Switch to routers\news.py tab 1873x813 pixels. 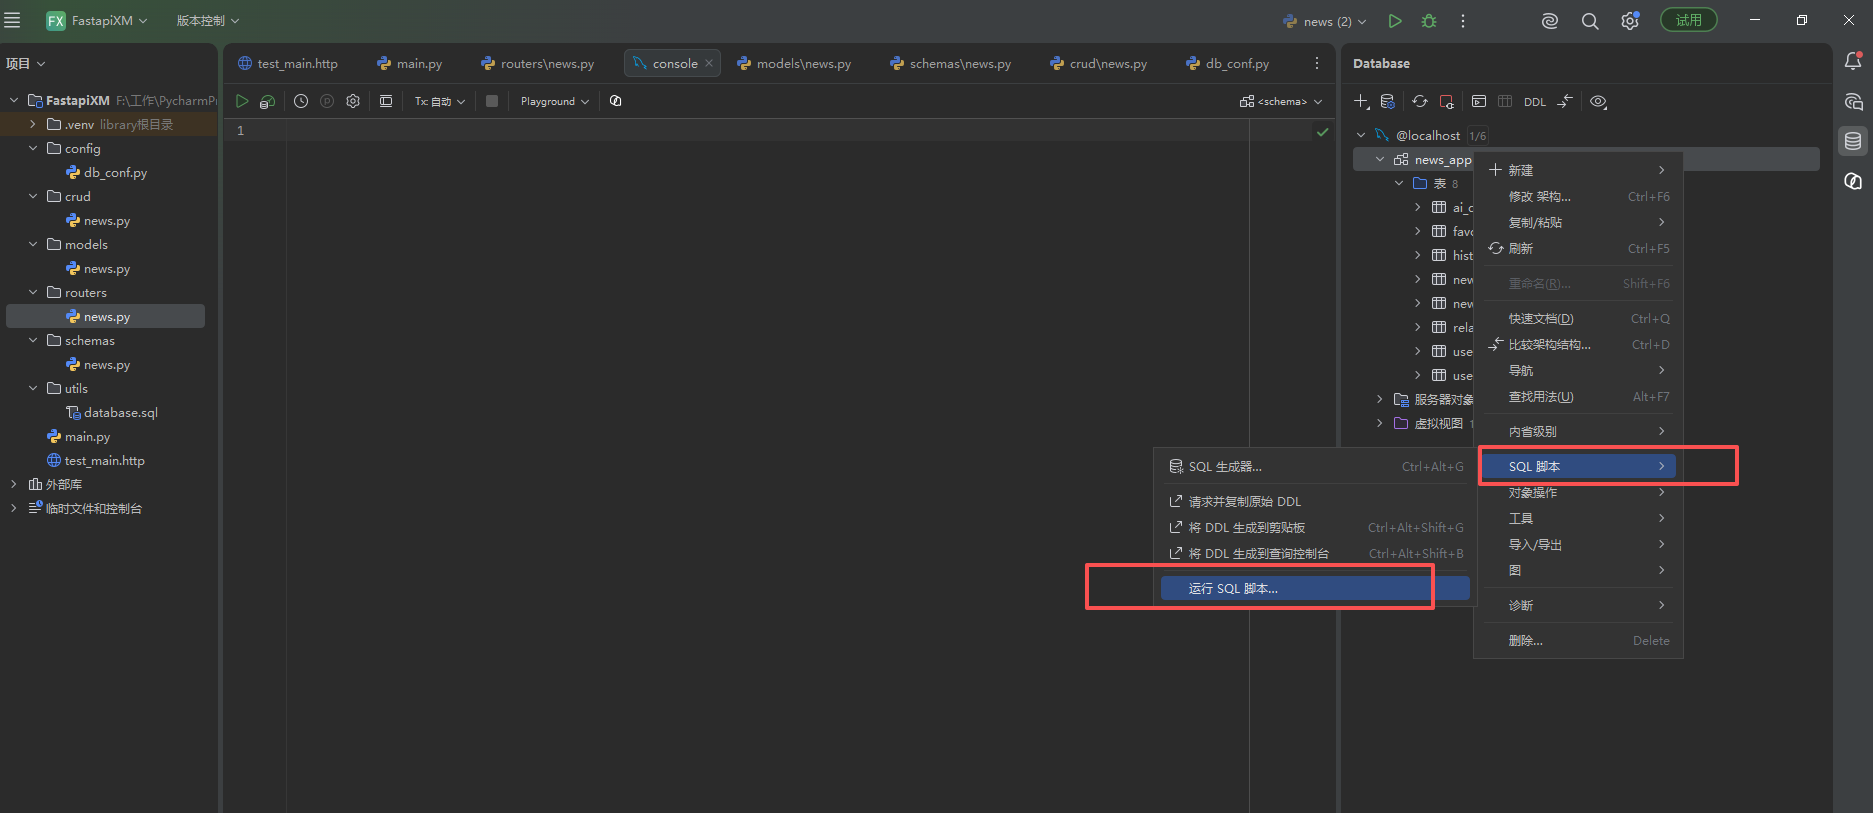(538, 63)
